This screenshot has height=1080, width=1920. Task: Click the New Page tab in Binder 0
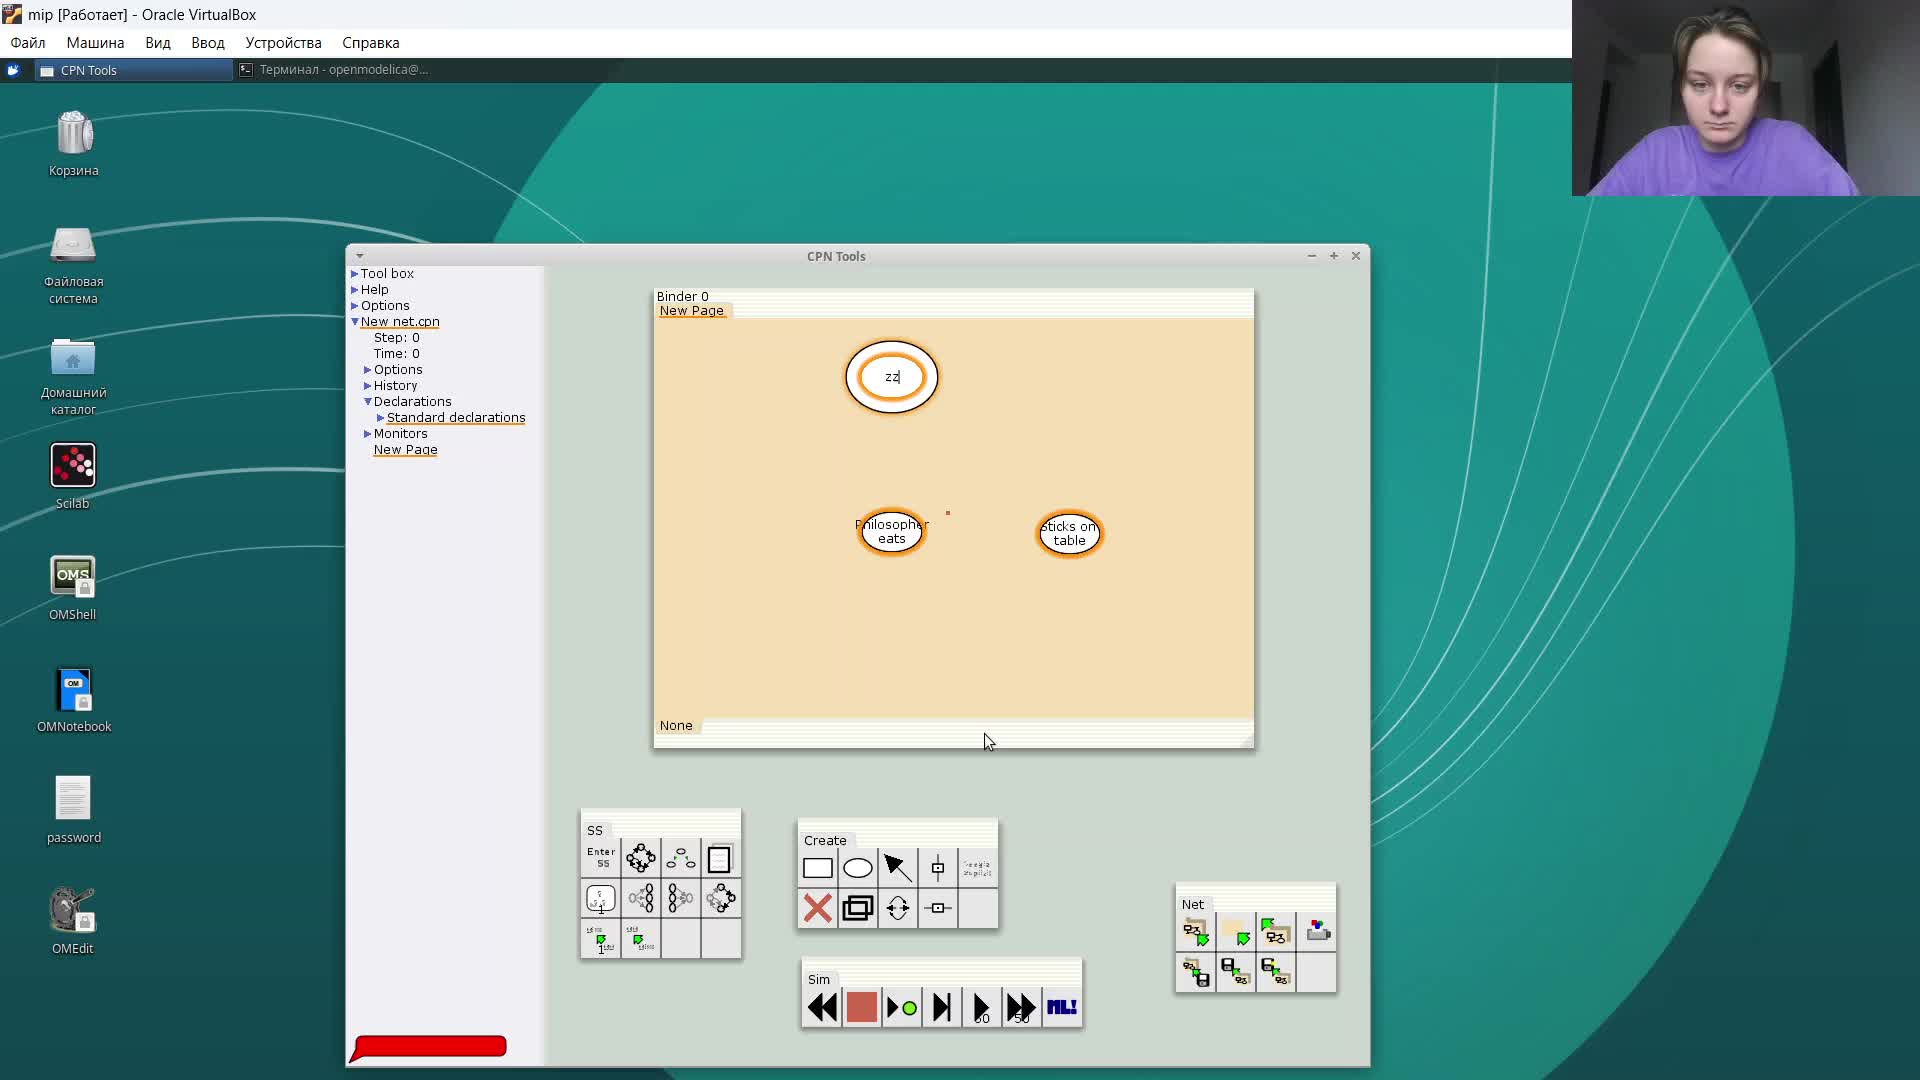pos(691,310)
